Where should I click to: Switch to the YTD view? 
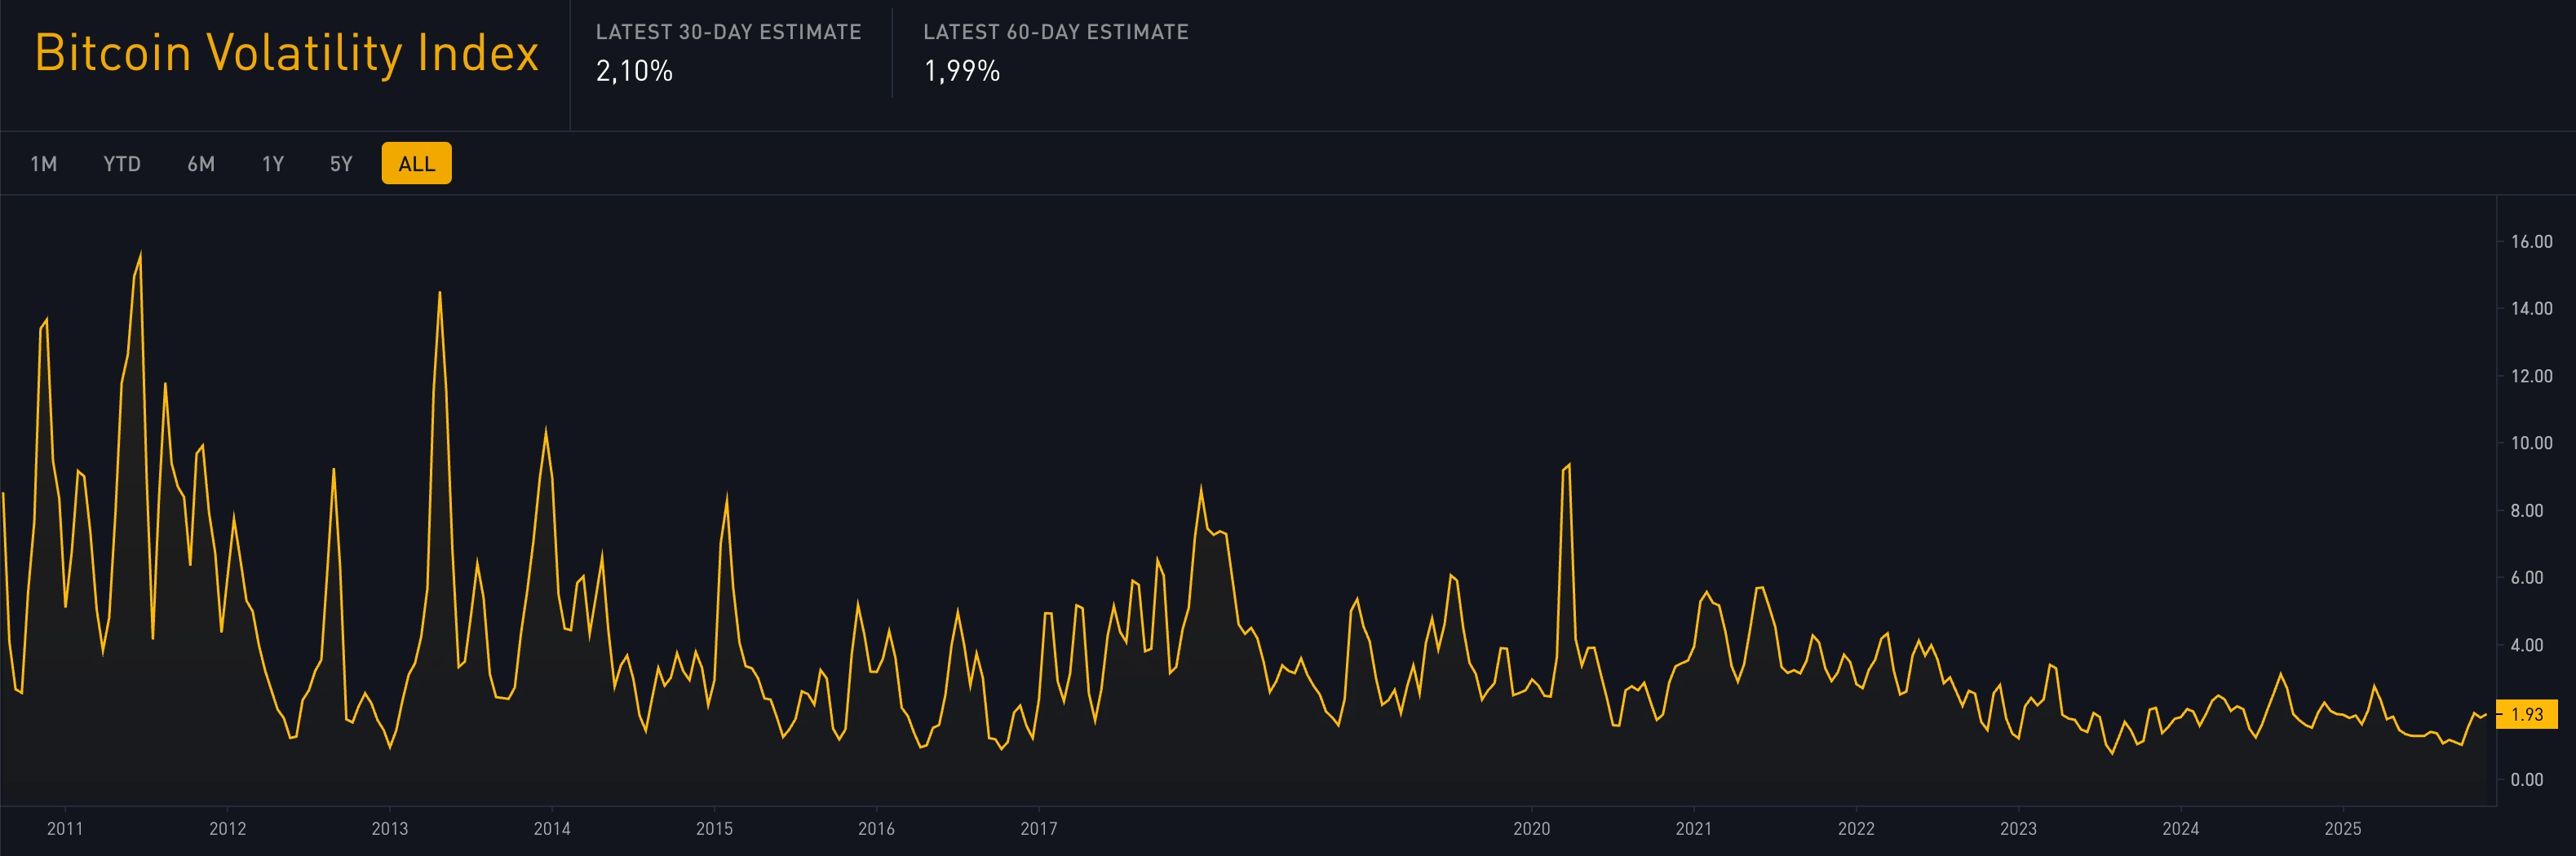(x=121, y=163)
